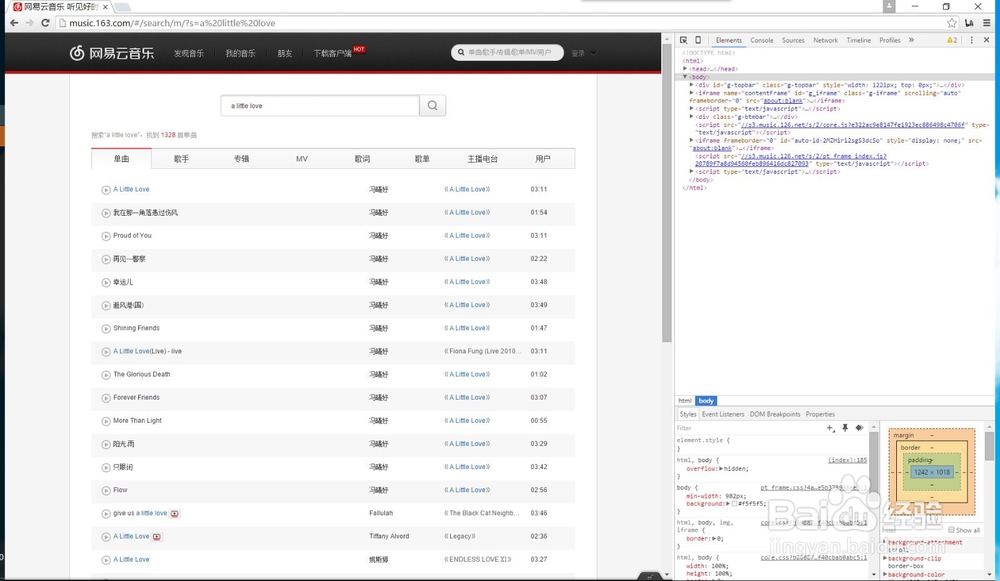
Task: Play the song 'Flow'
Action: 106,490
